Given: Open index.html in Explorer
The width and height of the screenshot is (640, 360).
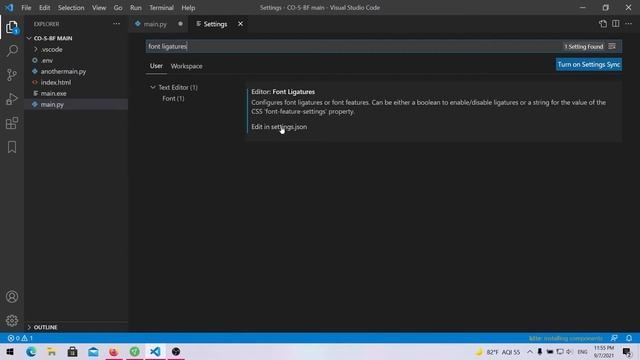Looking at the screenshot, I should click(x=56, y=82).
